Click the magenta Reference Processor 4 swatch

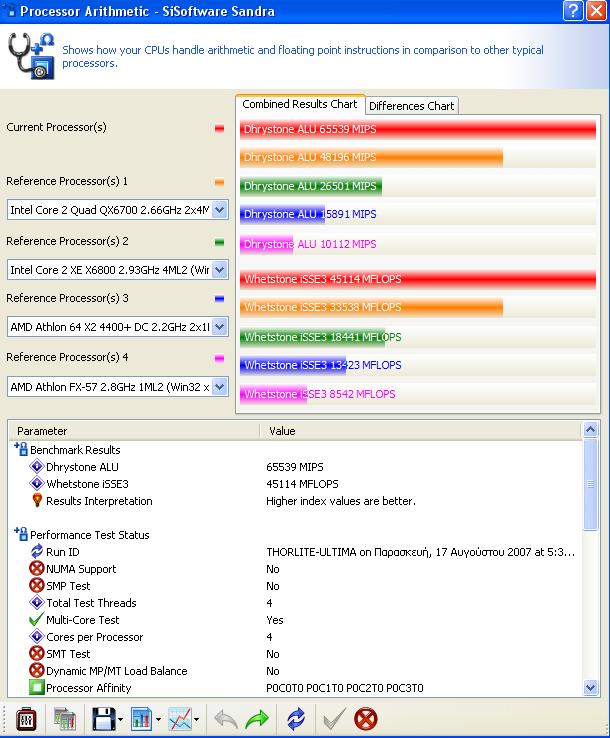coord(219,358)
